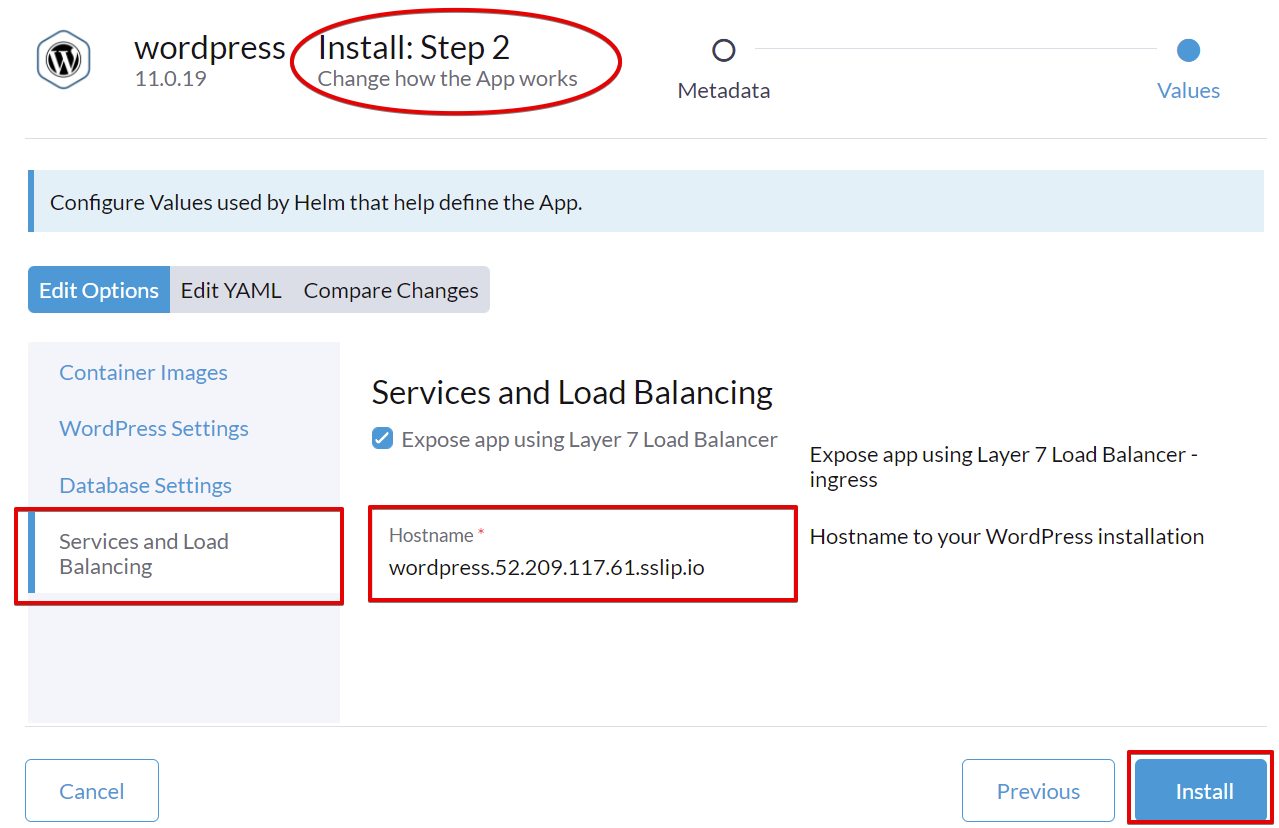Go to Container Images section
Viewport: 1279px width, 828px height.
tap(144, 372)
